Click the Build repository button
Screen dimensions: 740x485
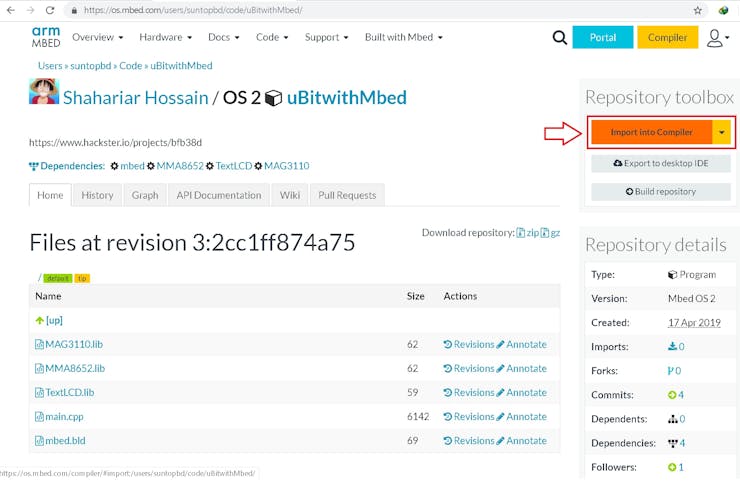click(661, 192)
